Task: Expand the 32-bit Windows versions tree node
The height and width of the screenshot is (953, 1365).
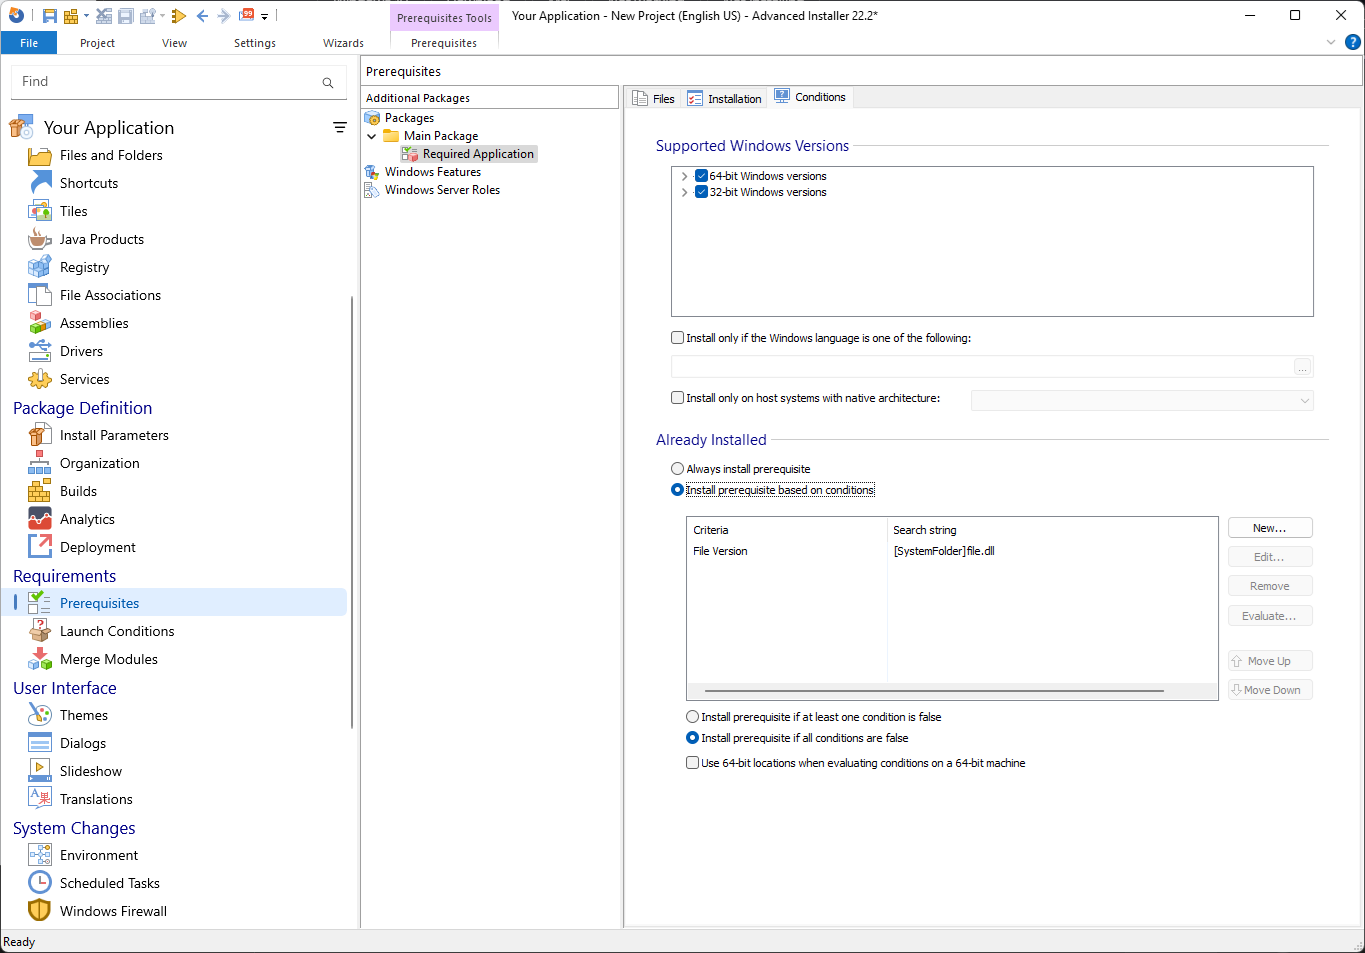Action: click(684, 192)
